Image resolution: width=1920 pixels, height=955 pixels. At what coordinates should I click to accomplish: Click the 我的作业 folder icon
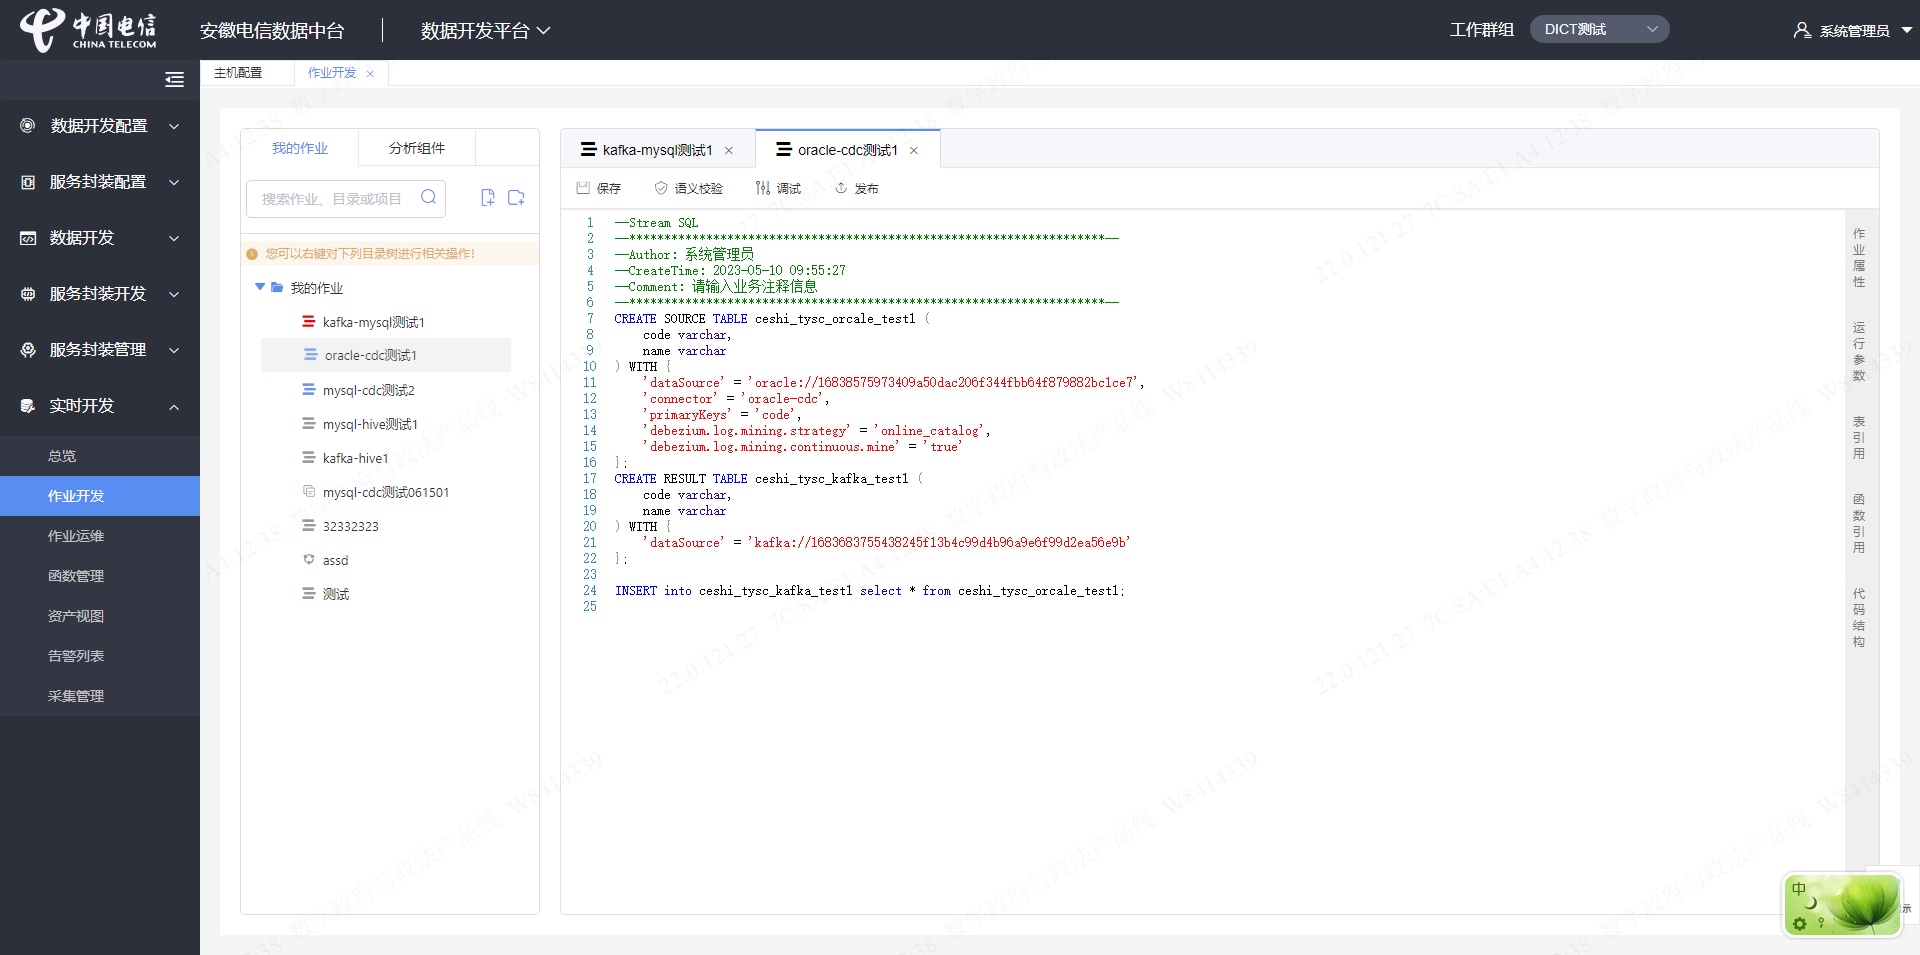(x=277, y=287)
